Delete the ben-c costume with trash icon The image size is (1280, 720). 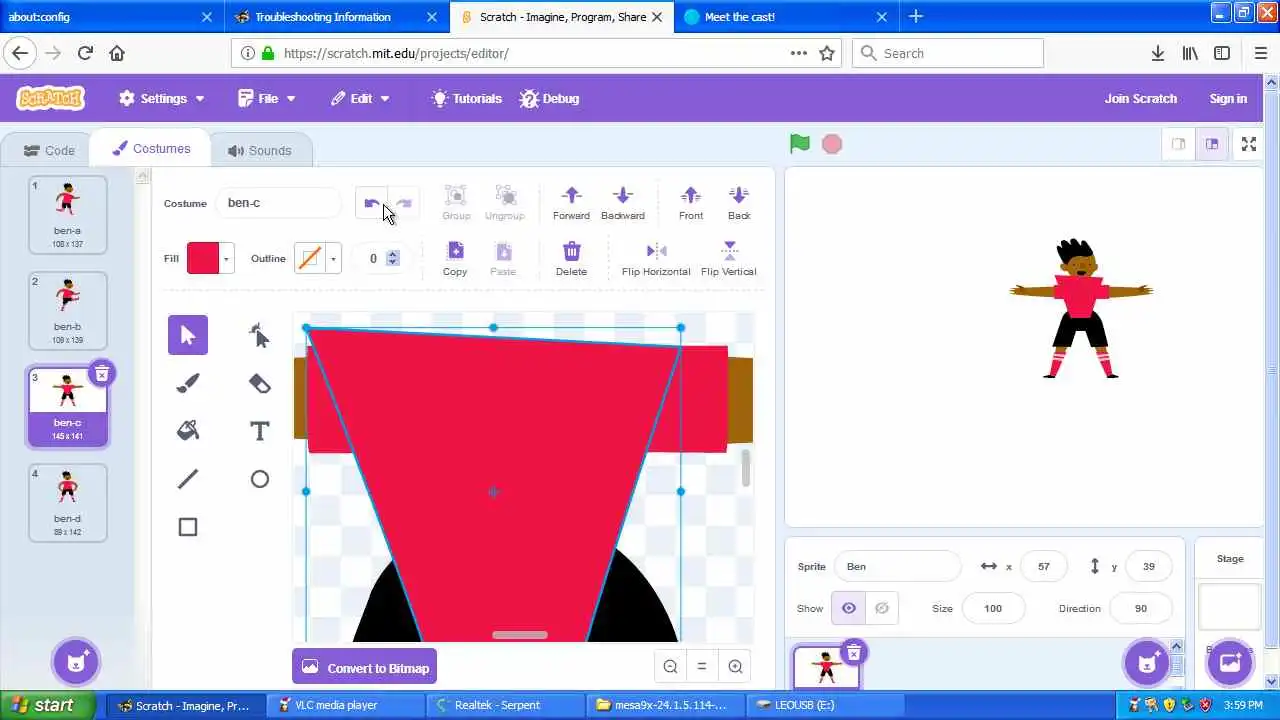coord(101,374)
